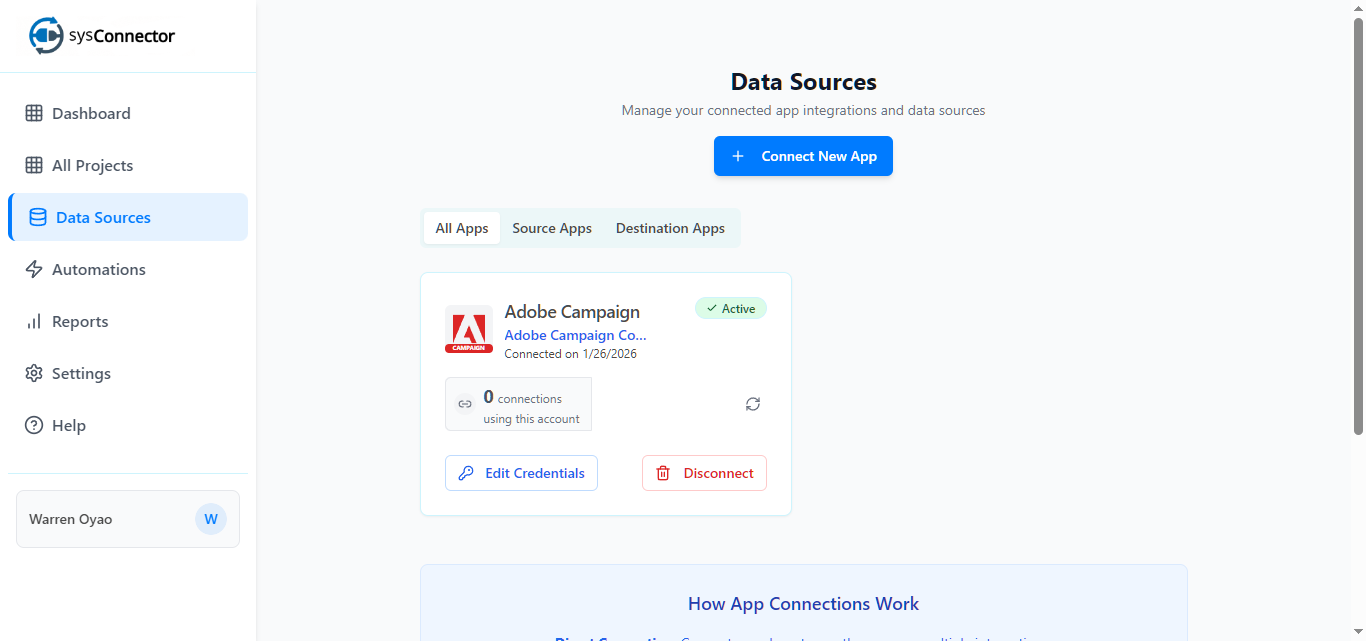Screen dimensions: 1366x641
Task: Go to All Projects
Action: (128, 165)
